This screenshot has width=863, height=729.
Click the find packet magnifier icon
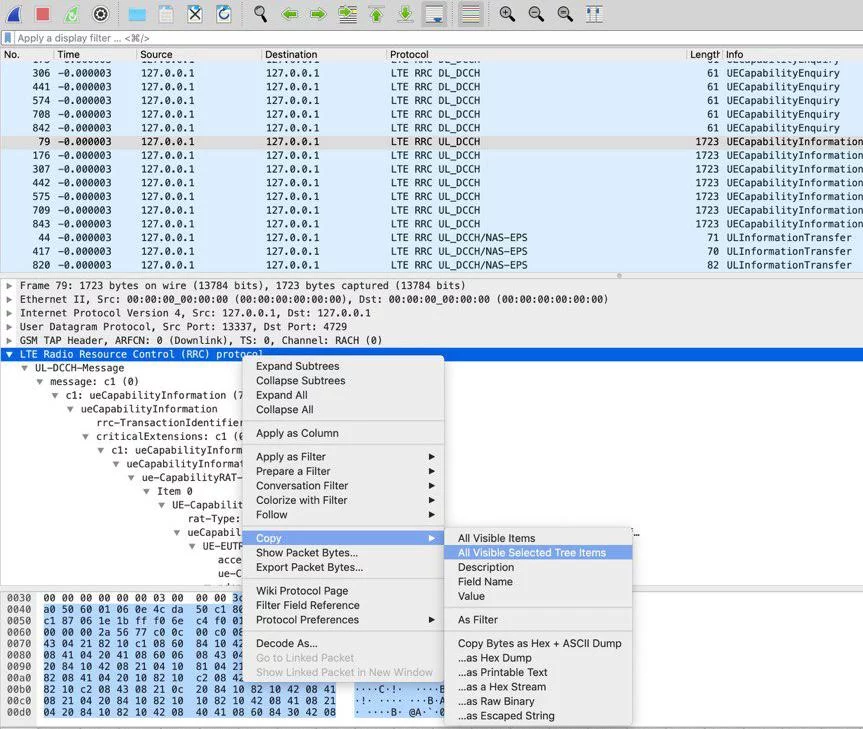tap(261, 14)
